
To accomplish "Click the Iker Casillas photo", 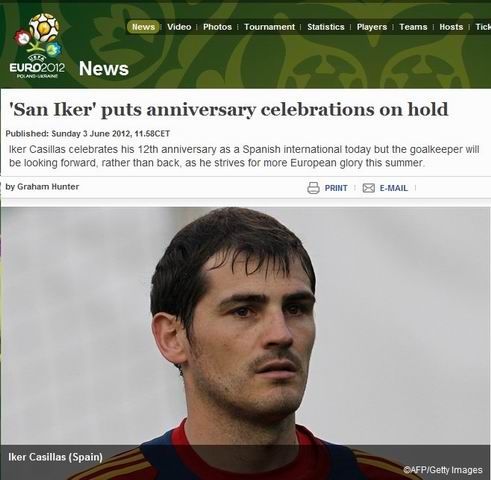I will 245,343.
